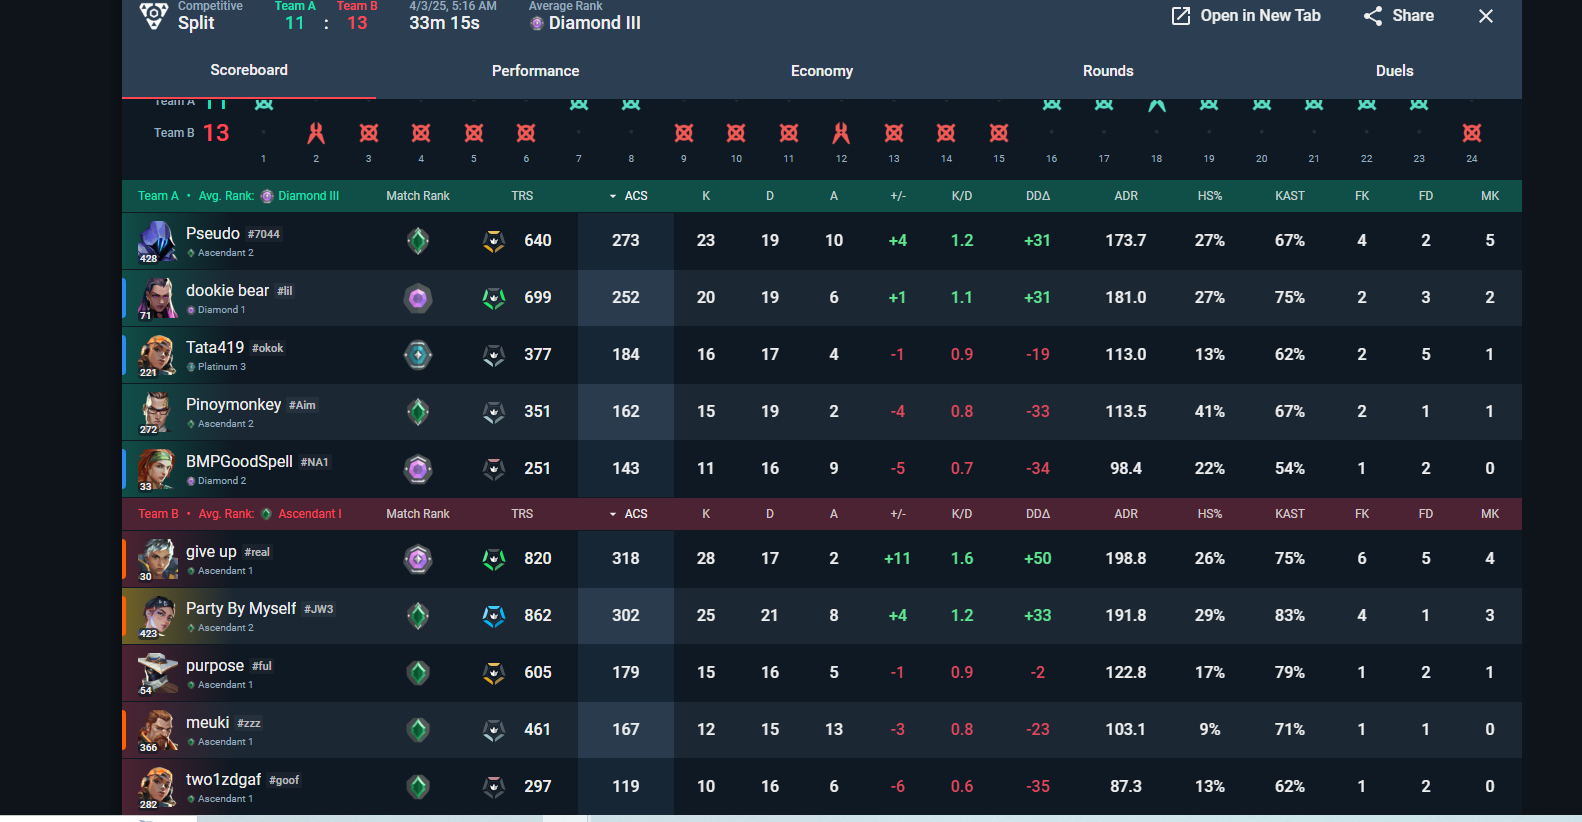Viewport: 1582px width, 822px height.
Task: Click the competitive mode logo icon
Action: (154, 16)
